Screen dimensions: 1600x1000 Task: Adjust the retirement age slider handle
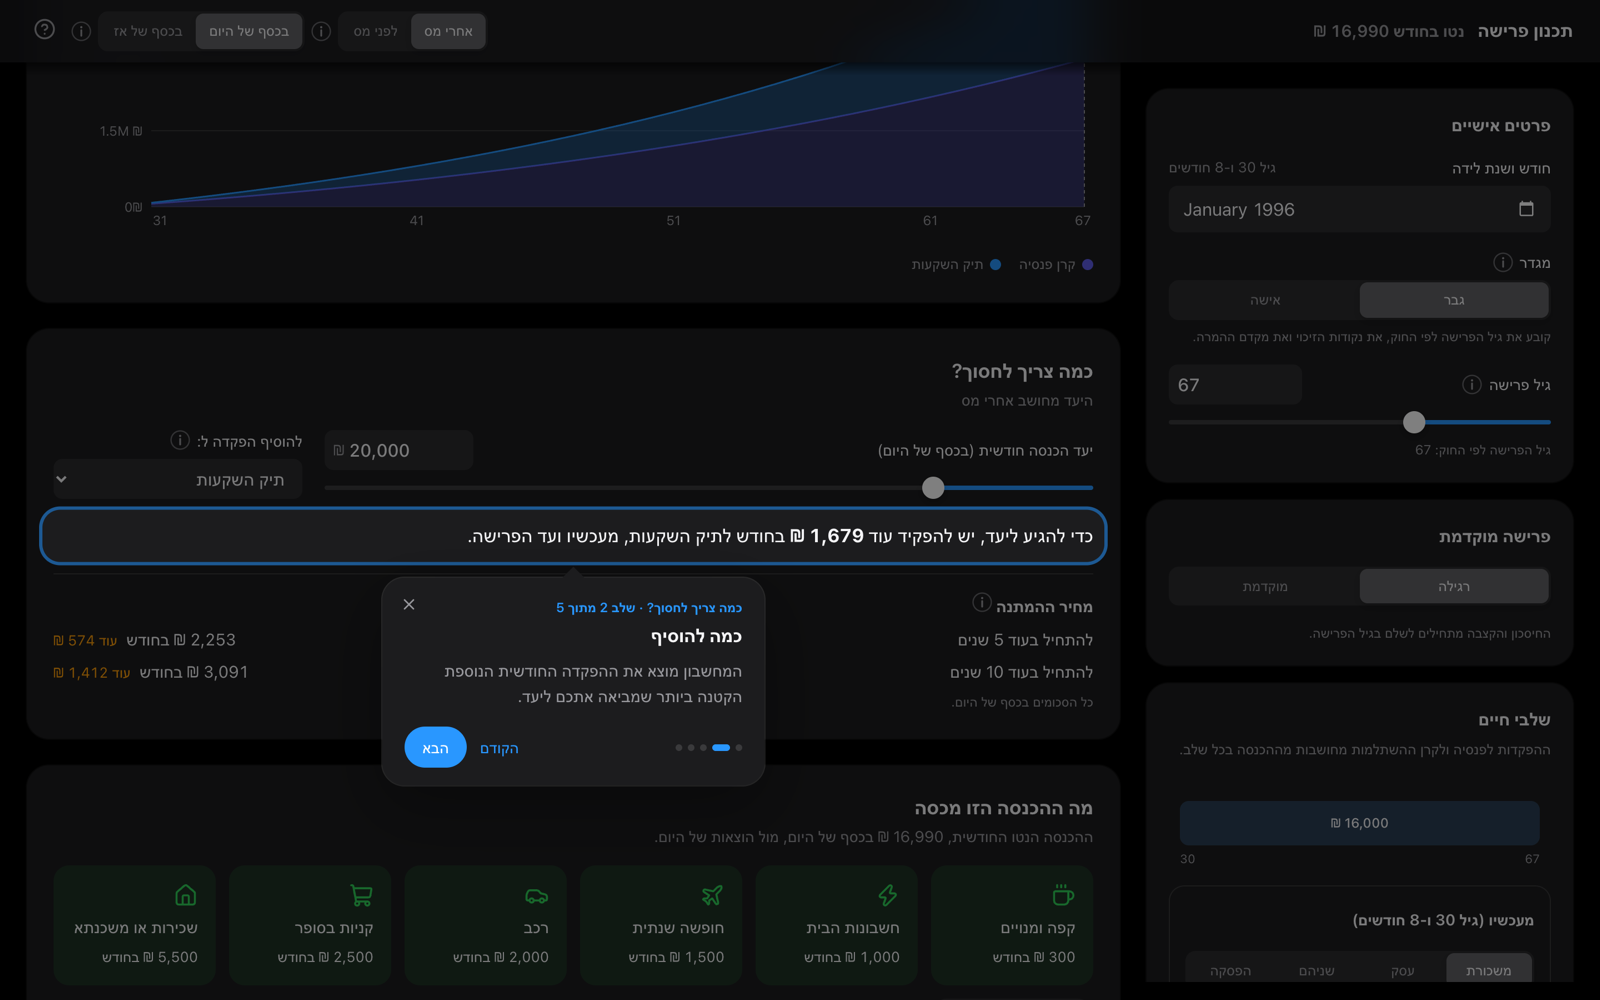point(1414,422)
